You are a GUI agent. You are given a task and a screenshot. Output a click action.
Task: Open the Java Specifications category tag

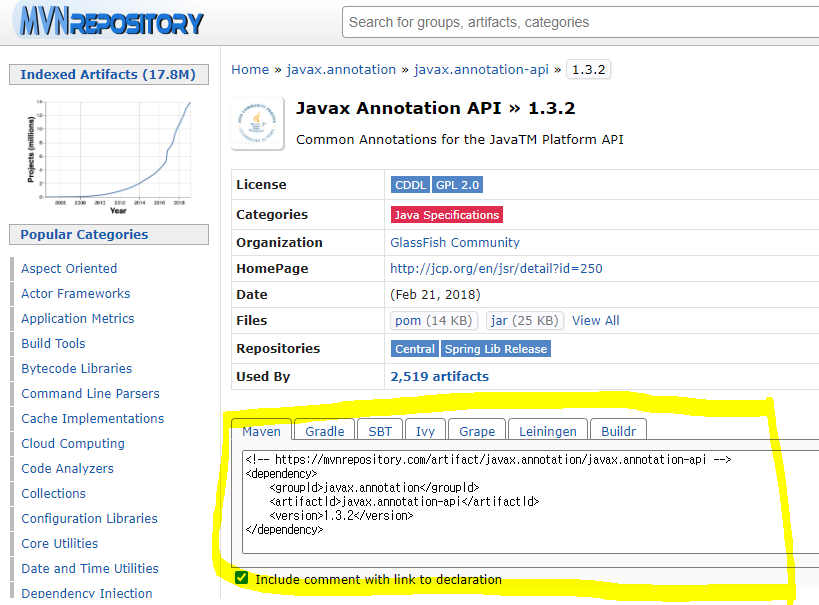click(x=447, y=215)
